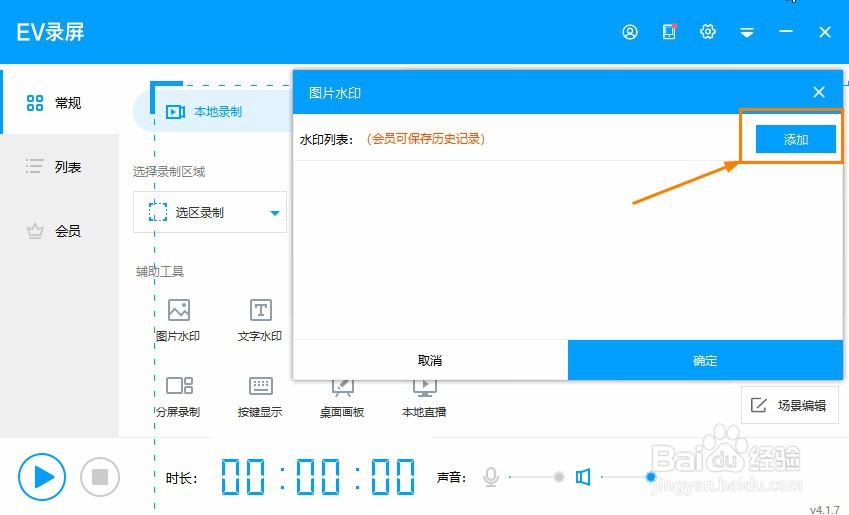
Task: Open the 分屏录制 tool
Action: 178,397
